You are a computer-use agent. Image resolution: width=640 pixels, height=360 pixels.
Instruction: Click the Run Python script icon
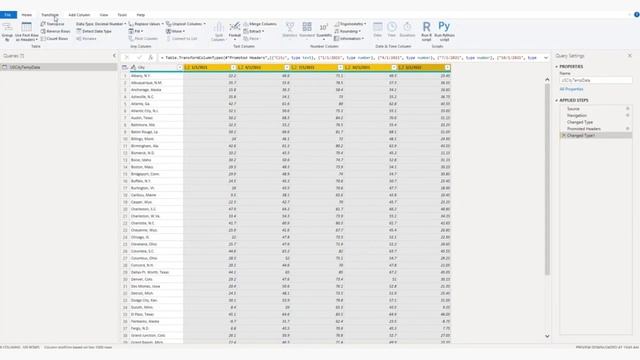click(444, 27)
